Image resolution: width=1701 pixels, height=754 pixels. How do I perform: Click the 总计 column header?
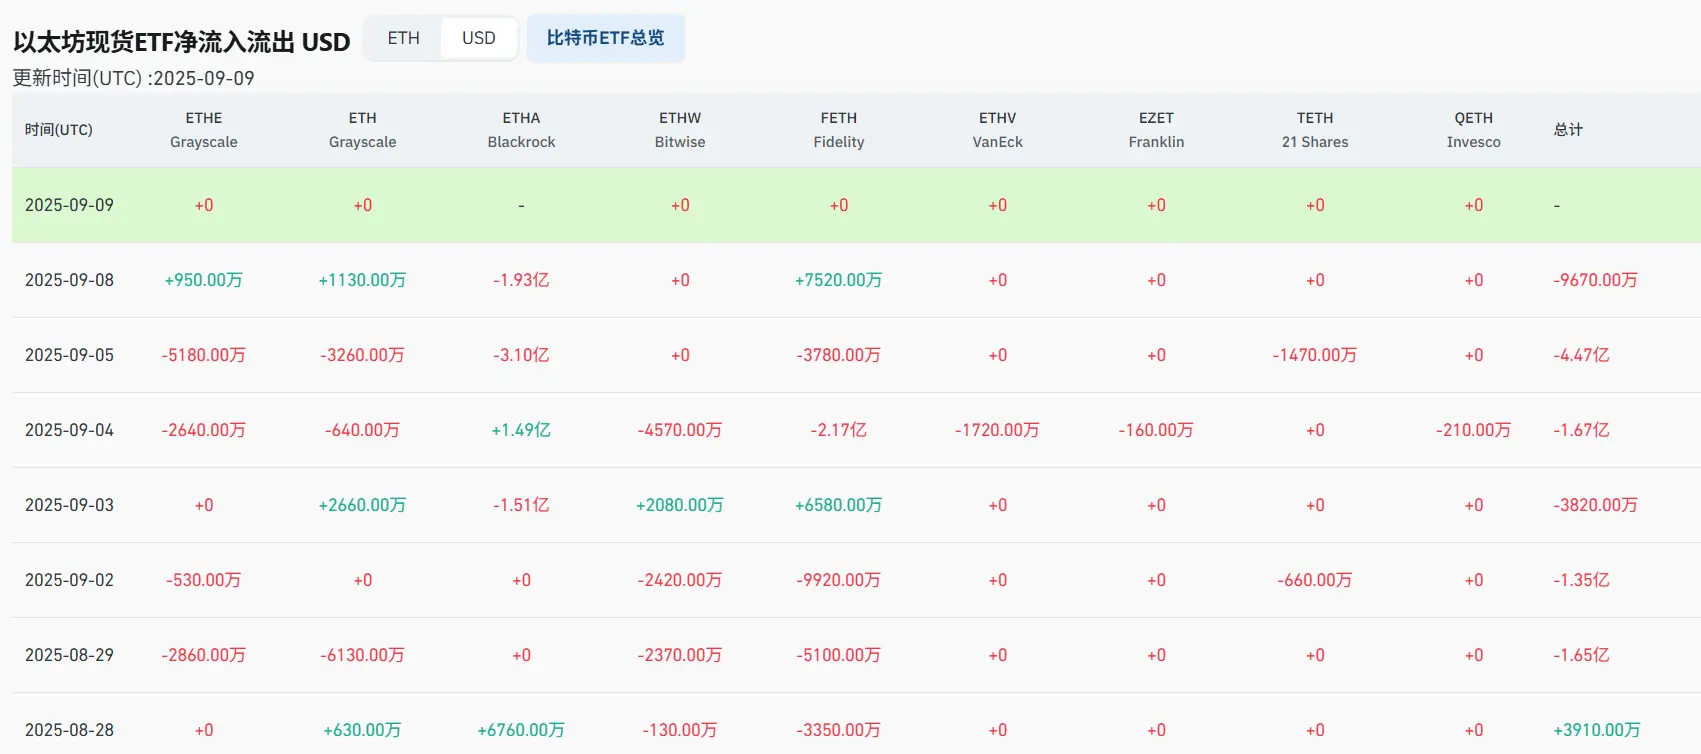1568,130
